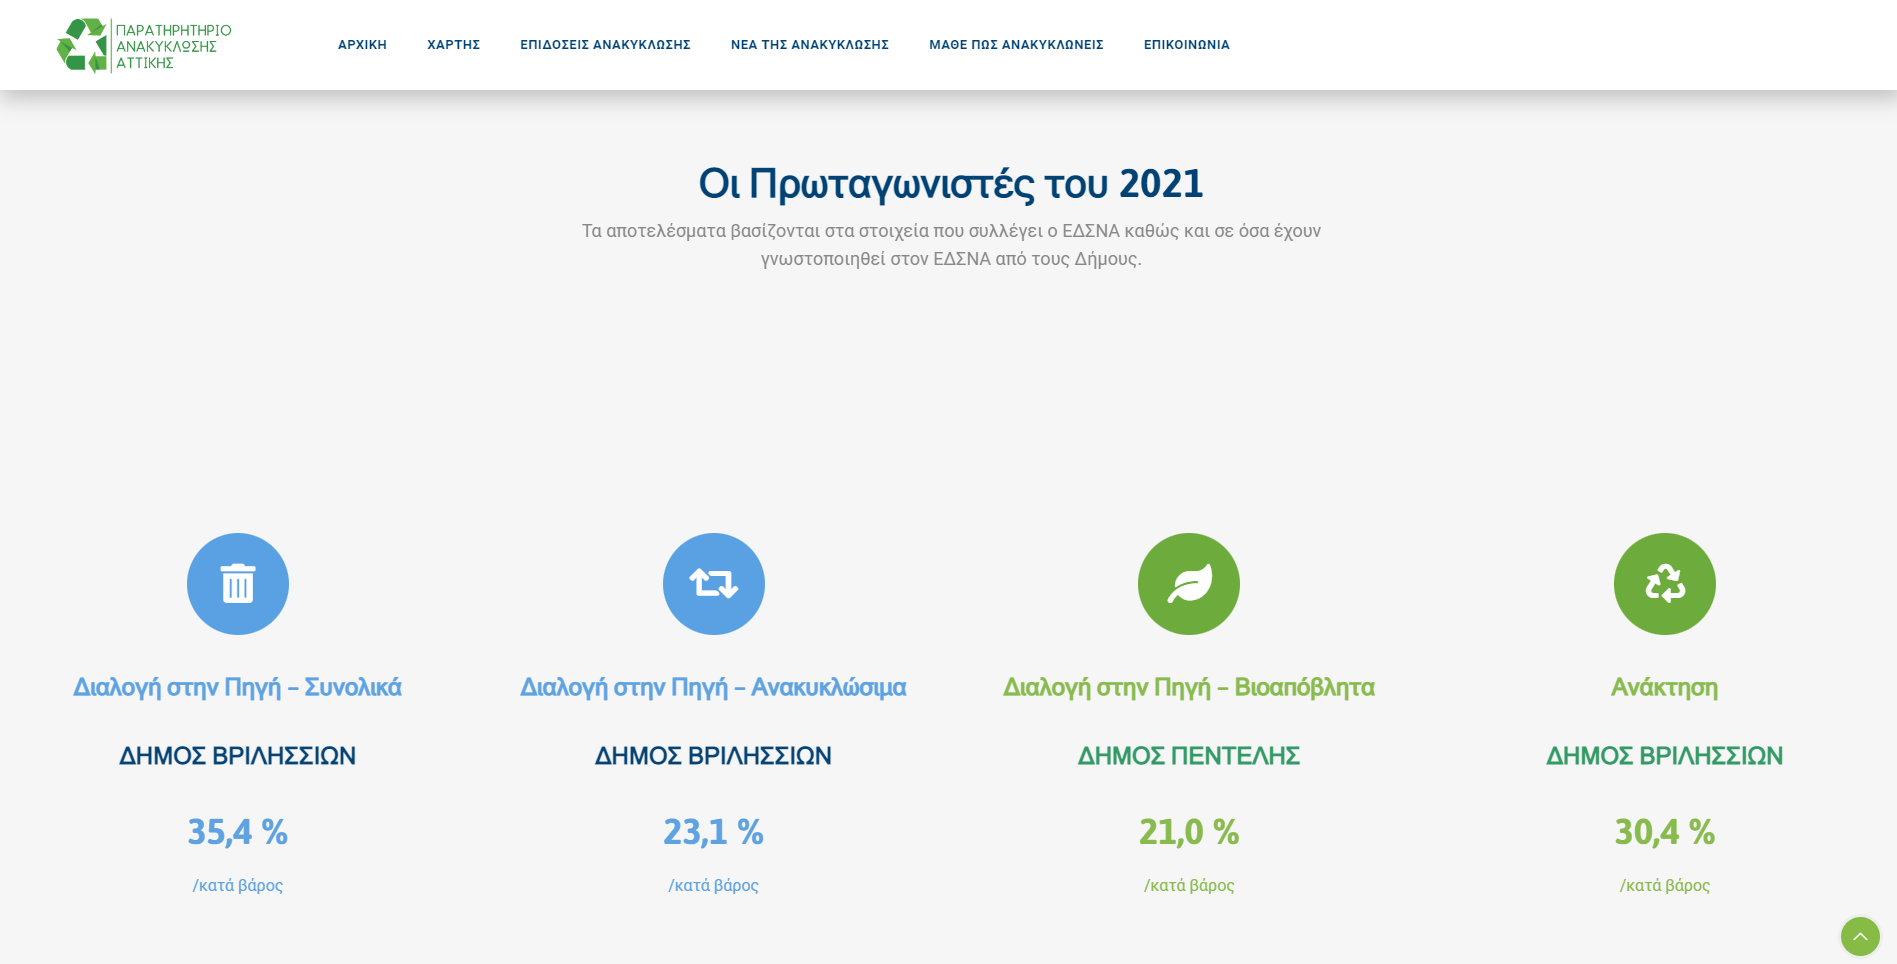Click the Διαλογή στην Πηγή – Συνολικά heading

237,687
